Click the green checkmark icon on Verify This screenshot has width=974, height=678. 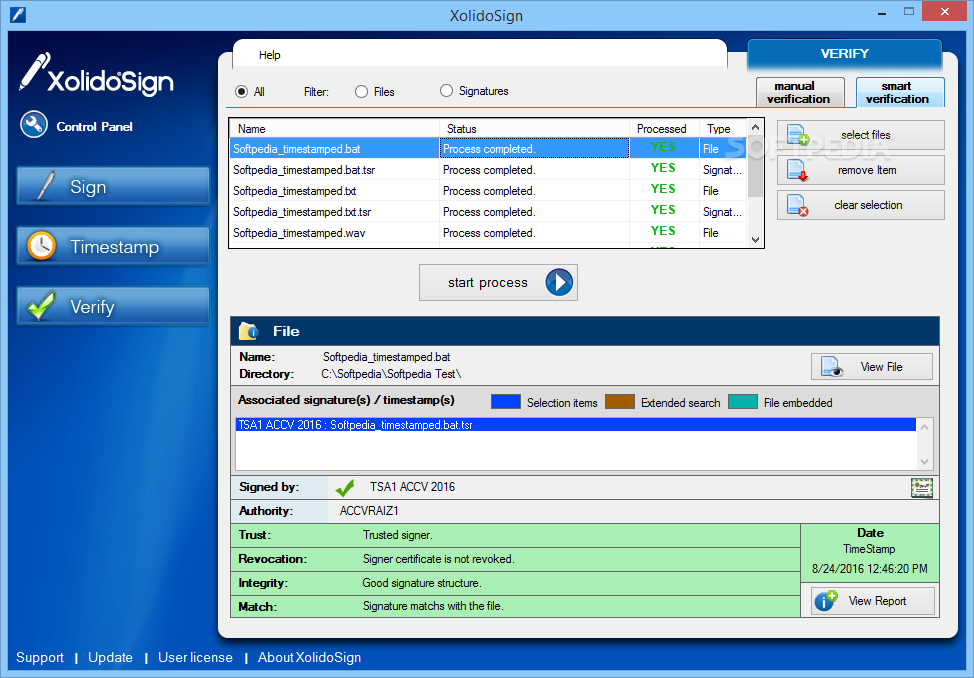(x=41, y=306)
